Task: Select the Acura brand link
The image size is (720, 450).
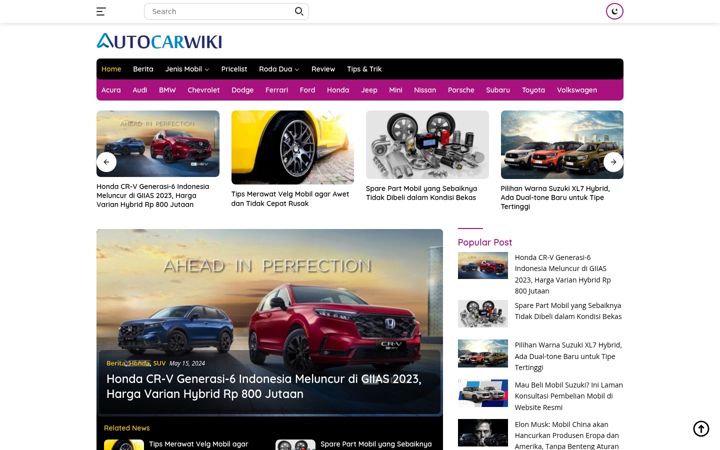Action: 111,90
